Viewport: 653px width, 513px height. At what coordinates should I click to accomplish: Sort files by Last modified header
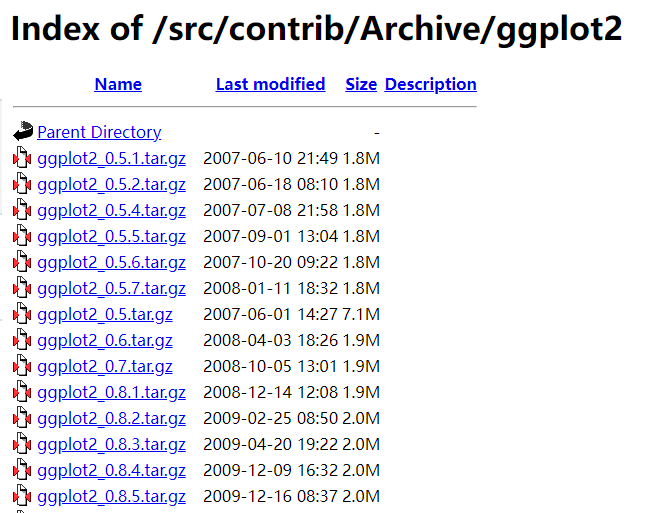pyautogui.click(x=270, y=85)
